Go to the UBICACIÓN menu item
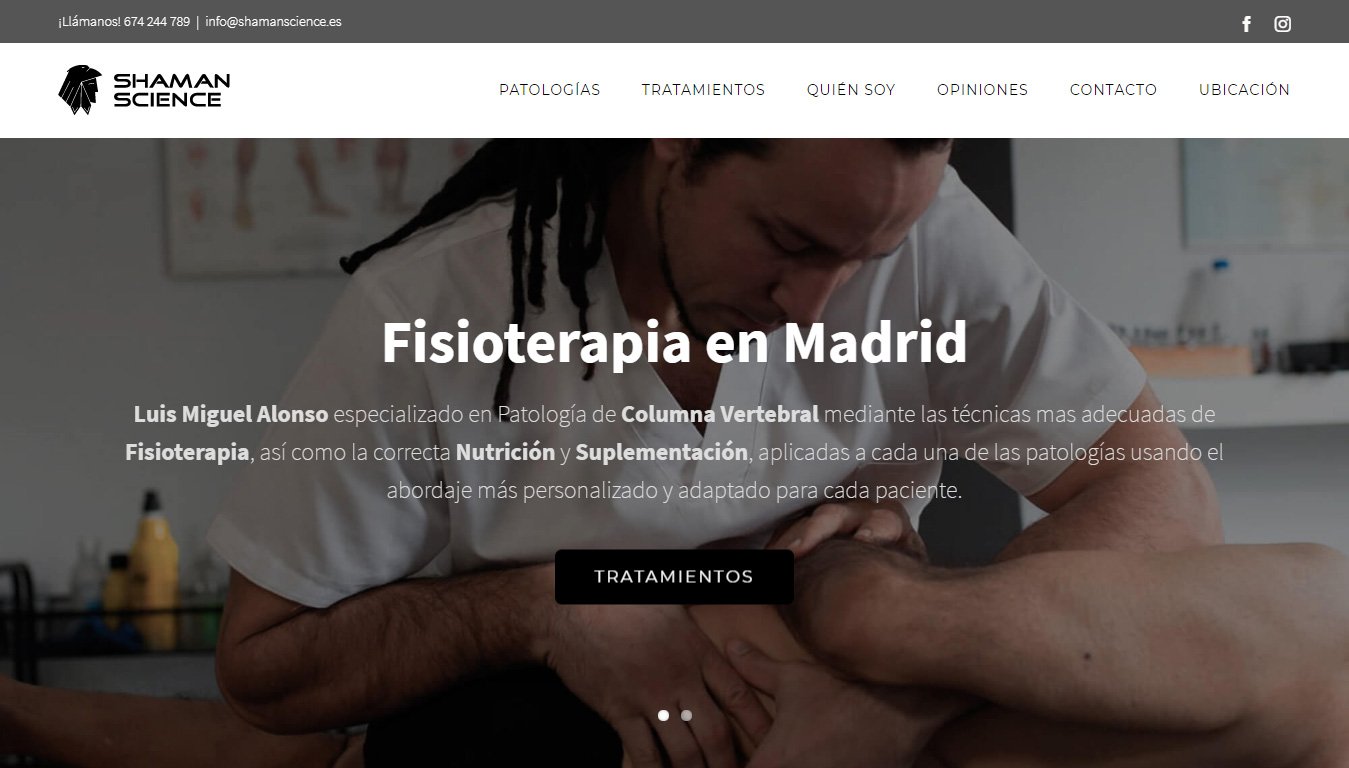1349x768 pixels. coord(1244,90)
